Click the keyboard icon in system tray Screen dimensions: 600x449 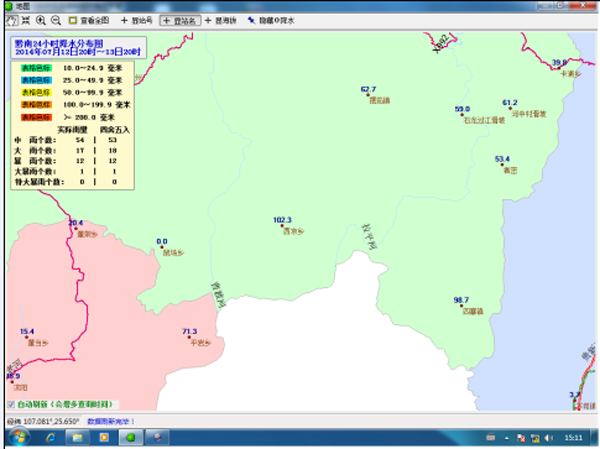pos(491,437)
